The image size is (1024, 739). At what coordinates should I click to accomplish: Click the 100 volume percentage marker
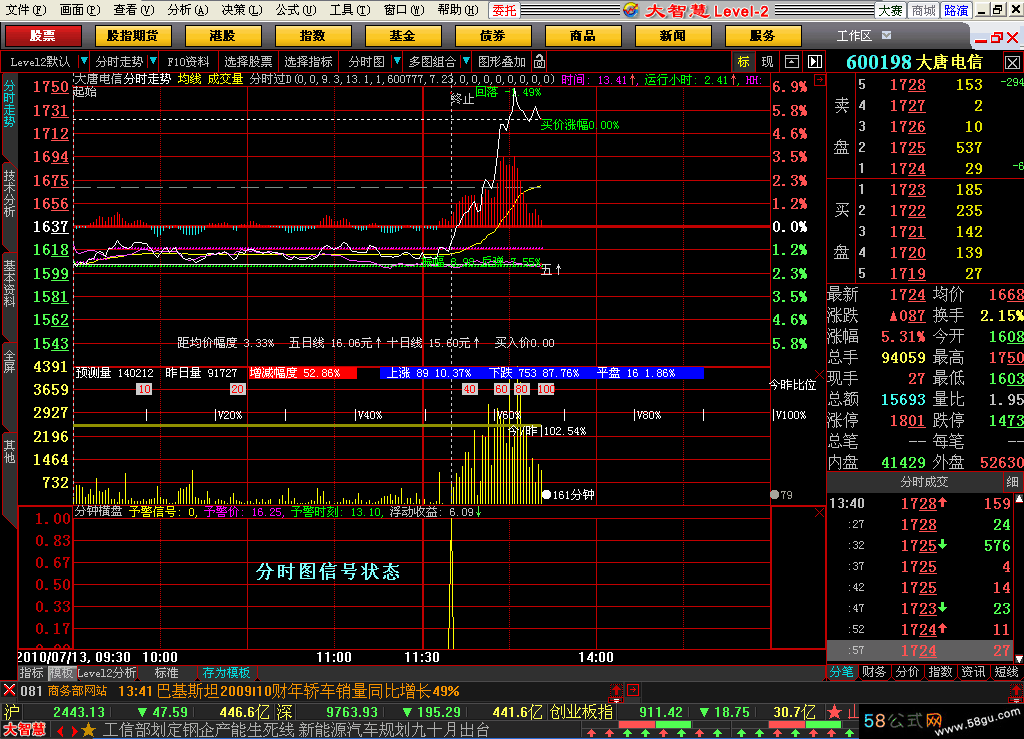click(x=546, y=389)
